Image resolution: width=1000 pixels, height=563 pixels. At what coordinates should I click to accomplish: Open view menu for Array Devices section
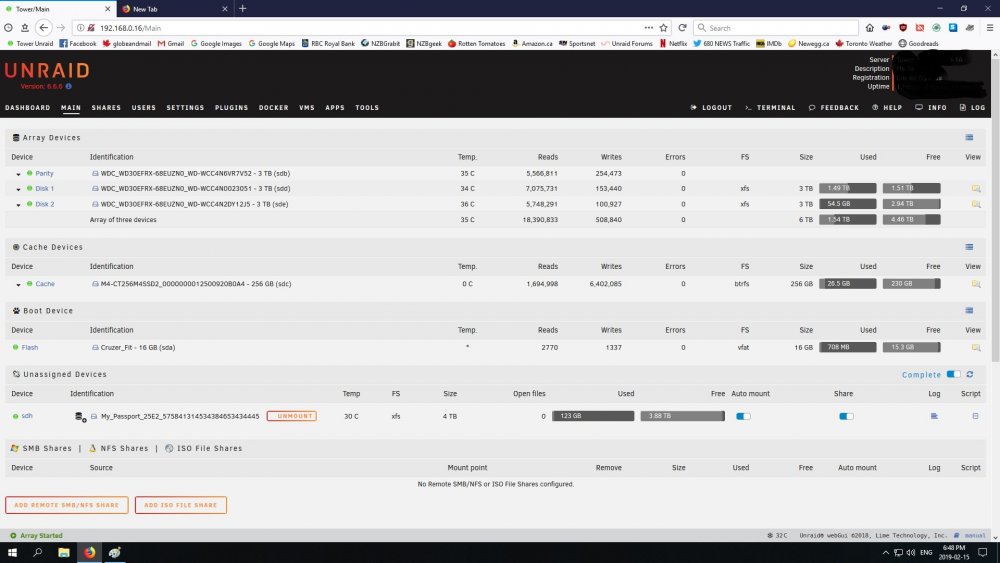pos(969,138)
